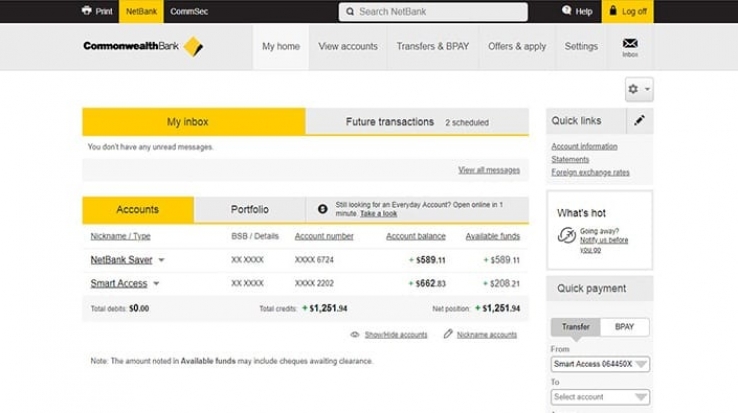Click the View all messages link
This screenshot has width=738, height=413.
pyautogui.click(x=488, y=170)
